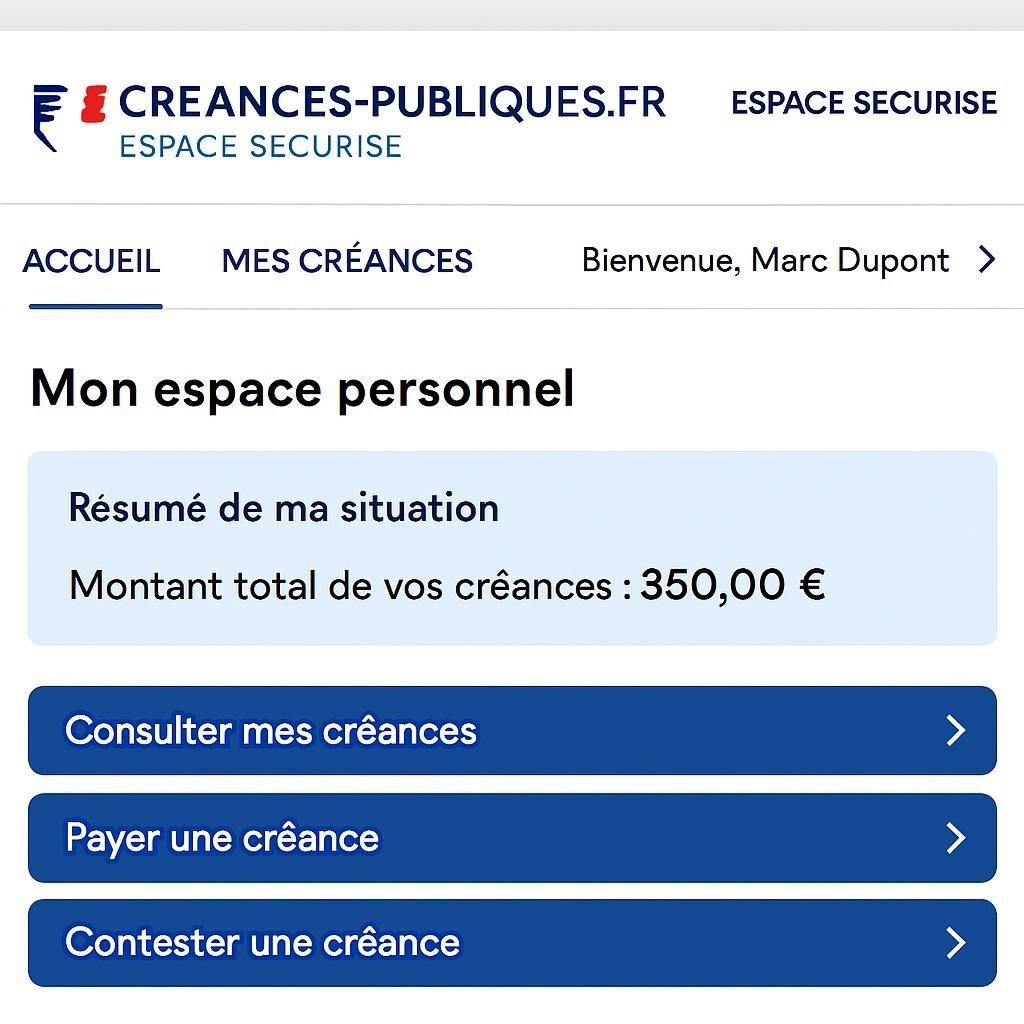This screenshot has width=1024, height=1024.
Task: Click the Mon espace personnel heading
Action: pos(303,389)
